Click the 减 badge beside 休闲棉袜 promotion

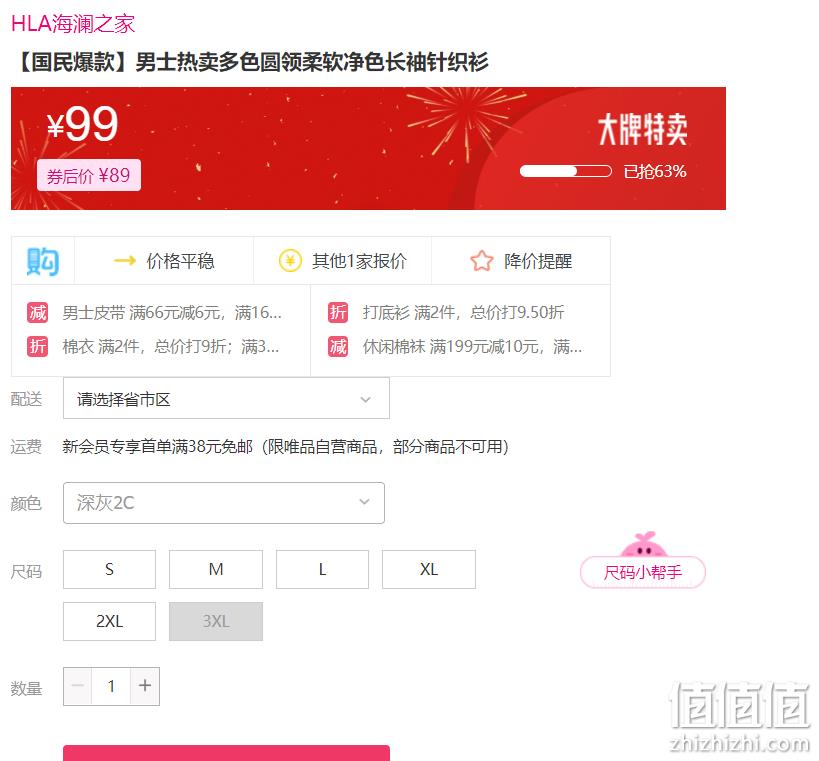338,346
